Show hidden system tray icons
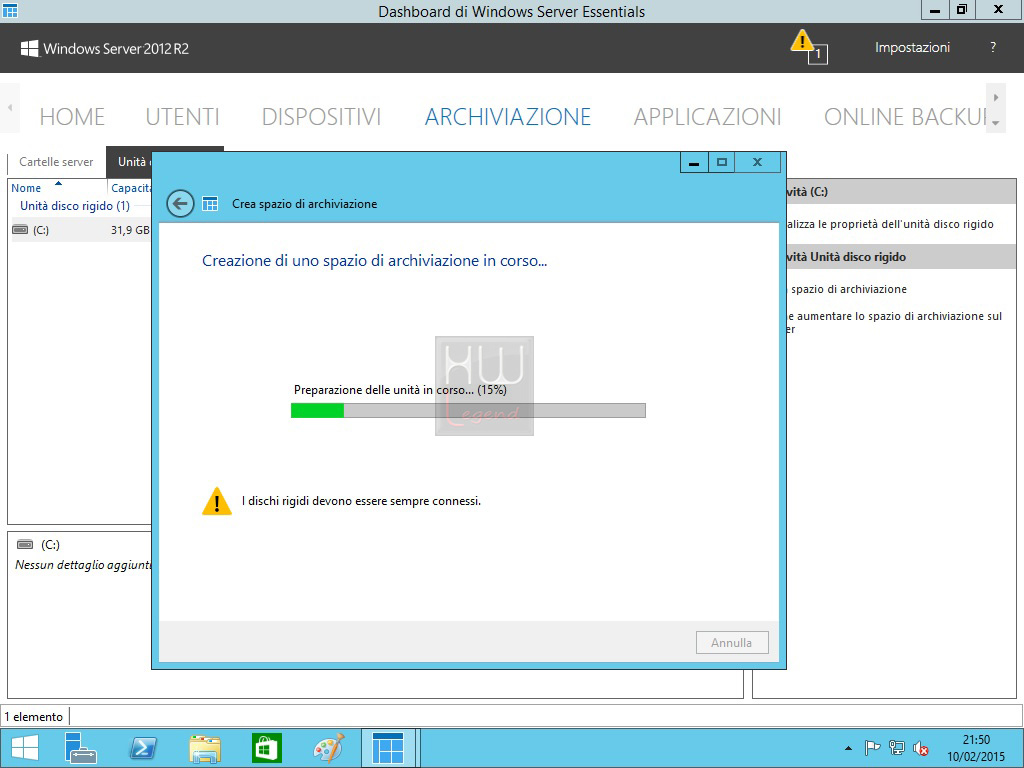This screenshot has width=1024, height=768. point(848,748)
